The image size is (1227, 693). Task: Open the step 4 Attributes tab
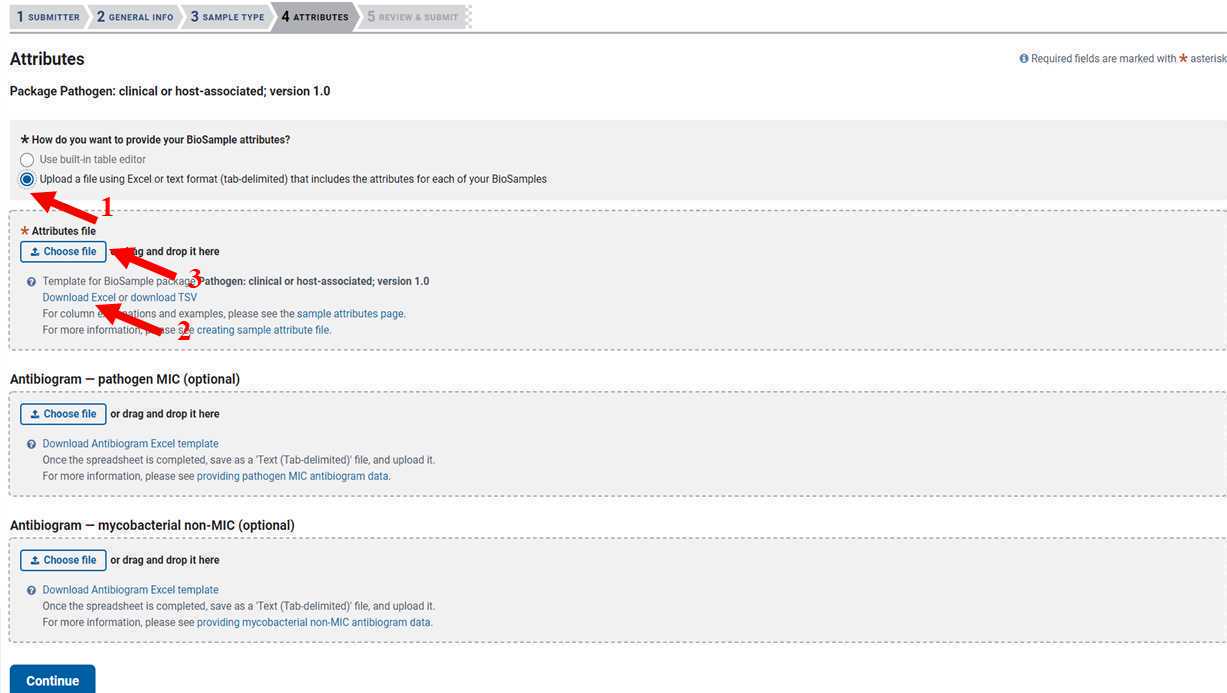point(314,17)
